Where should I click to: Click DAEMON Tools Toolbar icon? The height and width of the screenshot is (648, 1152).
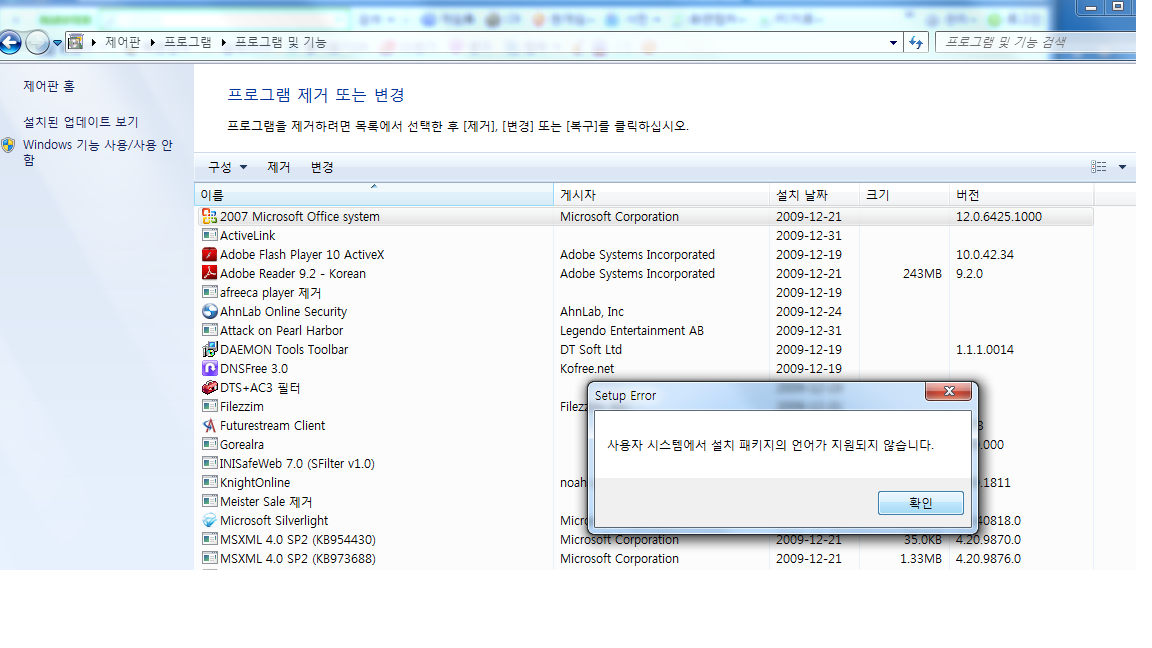point(209,349)
